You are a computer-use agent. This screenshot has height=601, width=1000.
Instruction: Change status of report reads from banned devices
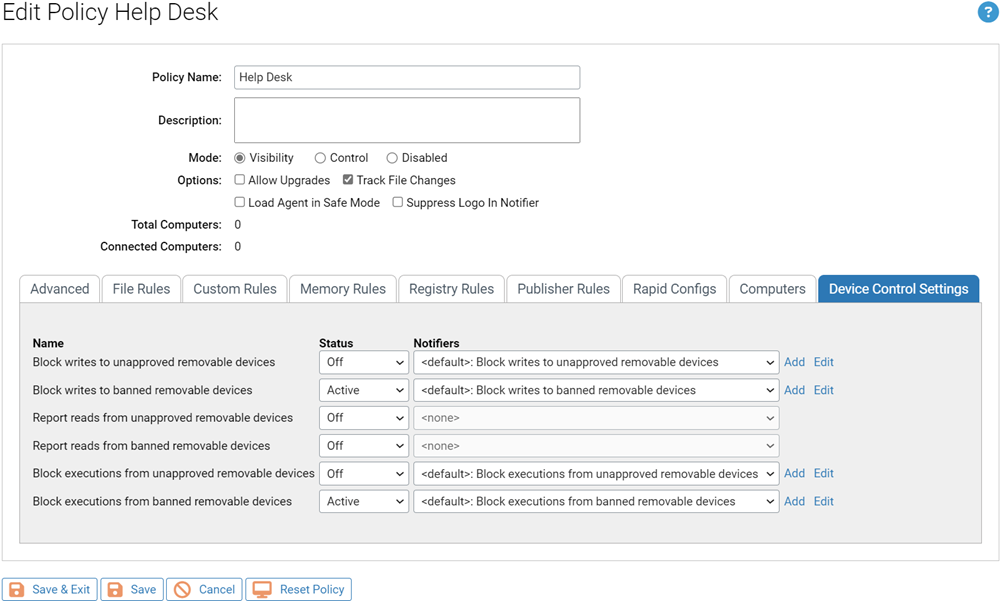tap(363, 445)
